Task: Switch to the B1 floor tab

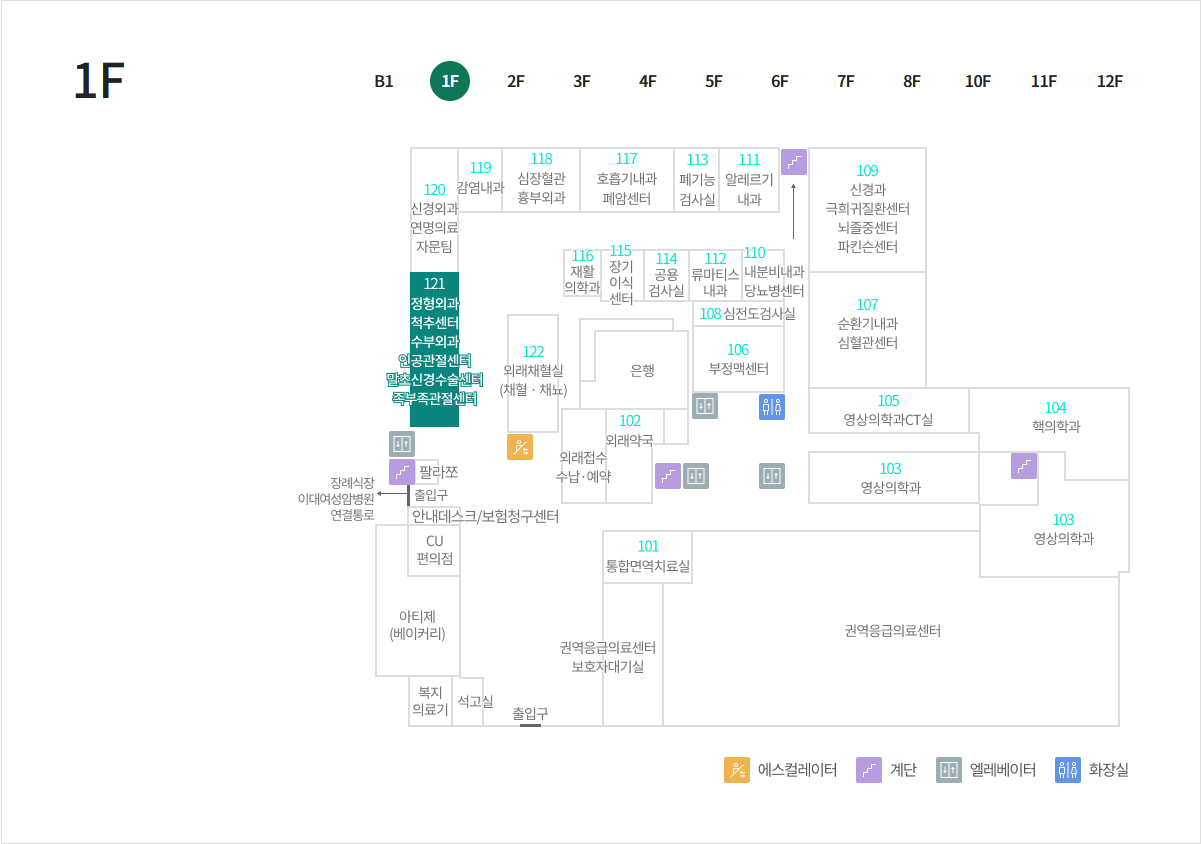Action: pos(384,82)
